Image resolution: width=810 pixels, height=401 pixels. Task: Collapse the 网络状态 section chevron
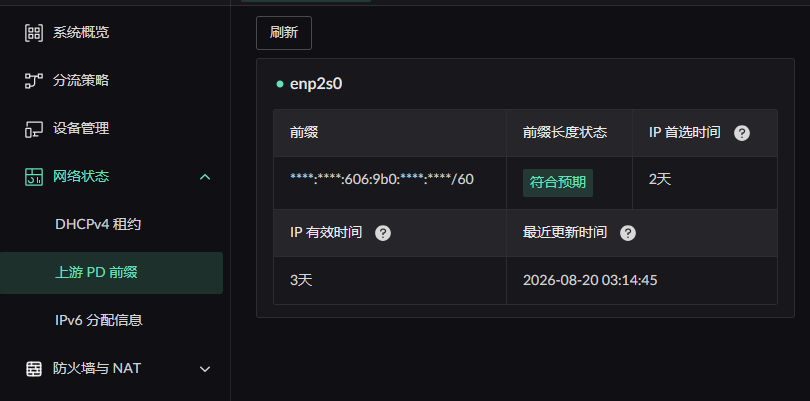[205, 177]
